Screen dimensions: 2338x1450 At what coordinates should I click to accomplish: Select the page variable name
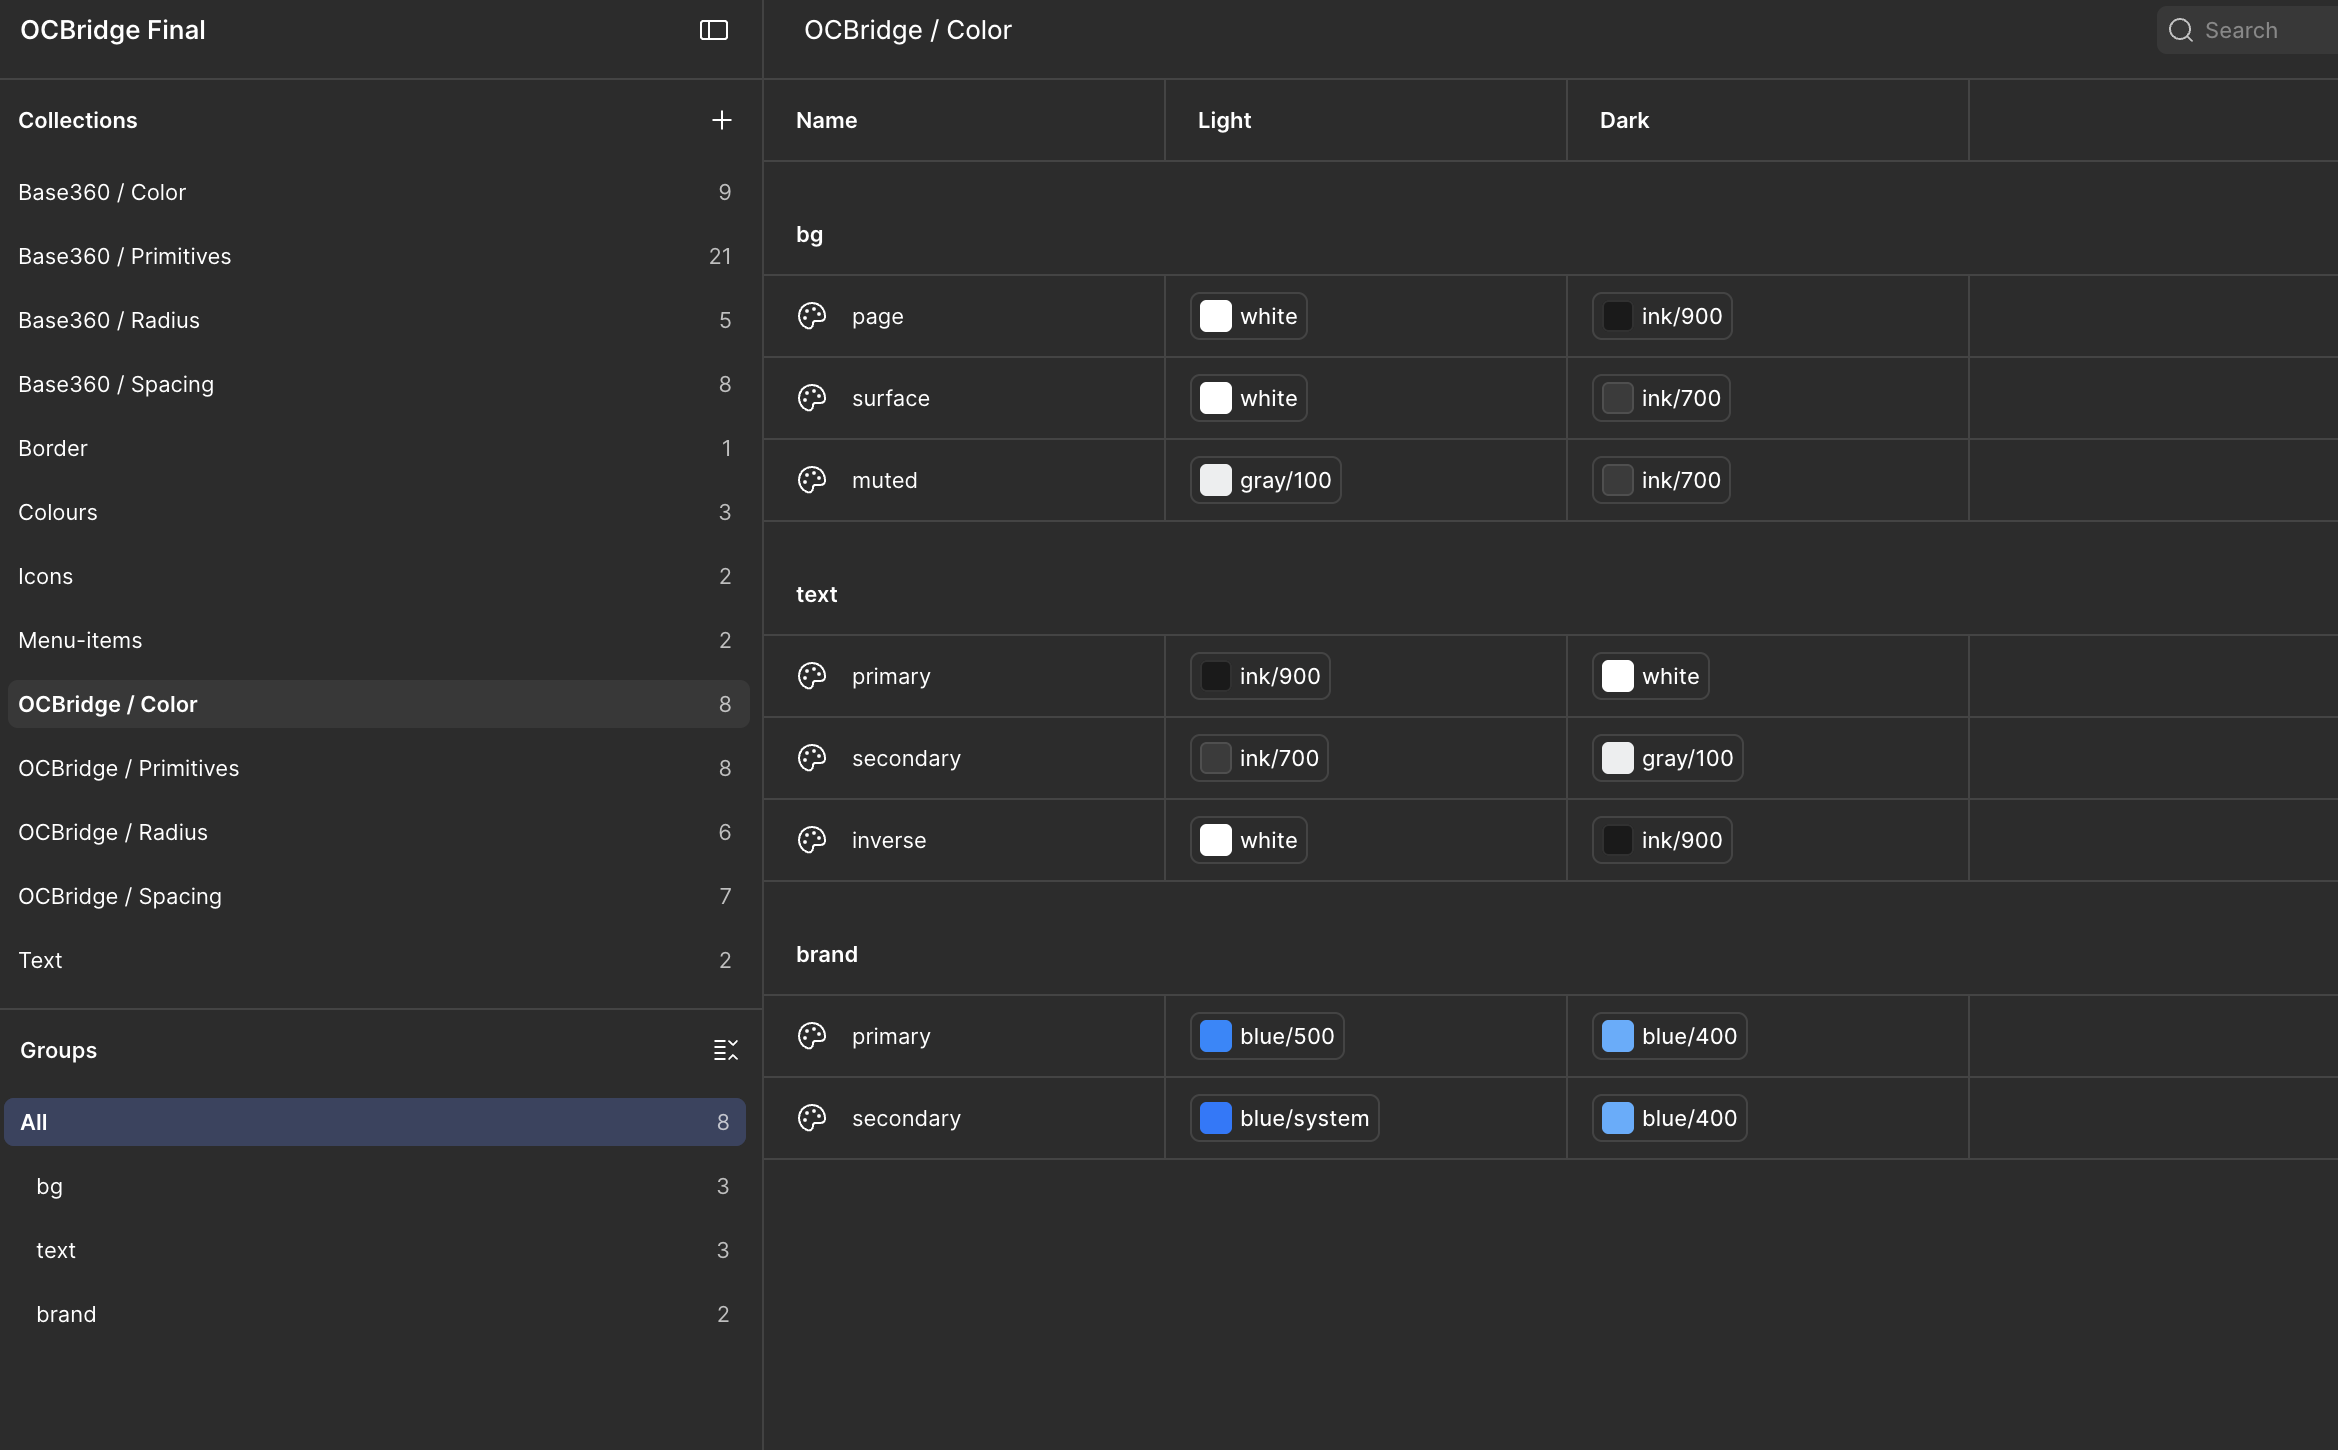[x=877, y=317]
